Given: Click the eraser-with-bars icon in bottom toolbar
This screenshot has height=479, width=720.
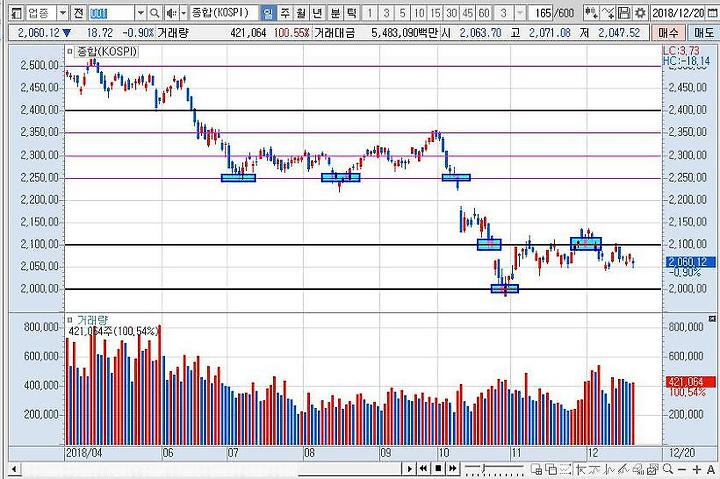Looking at the screenshot, I should [638, 469].
